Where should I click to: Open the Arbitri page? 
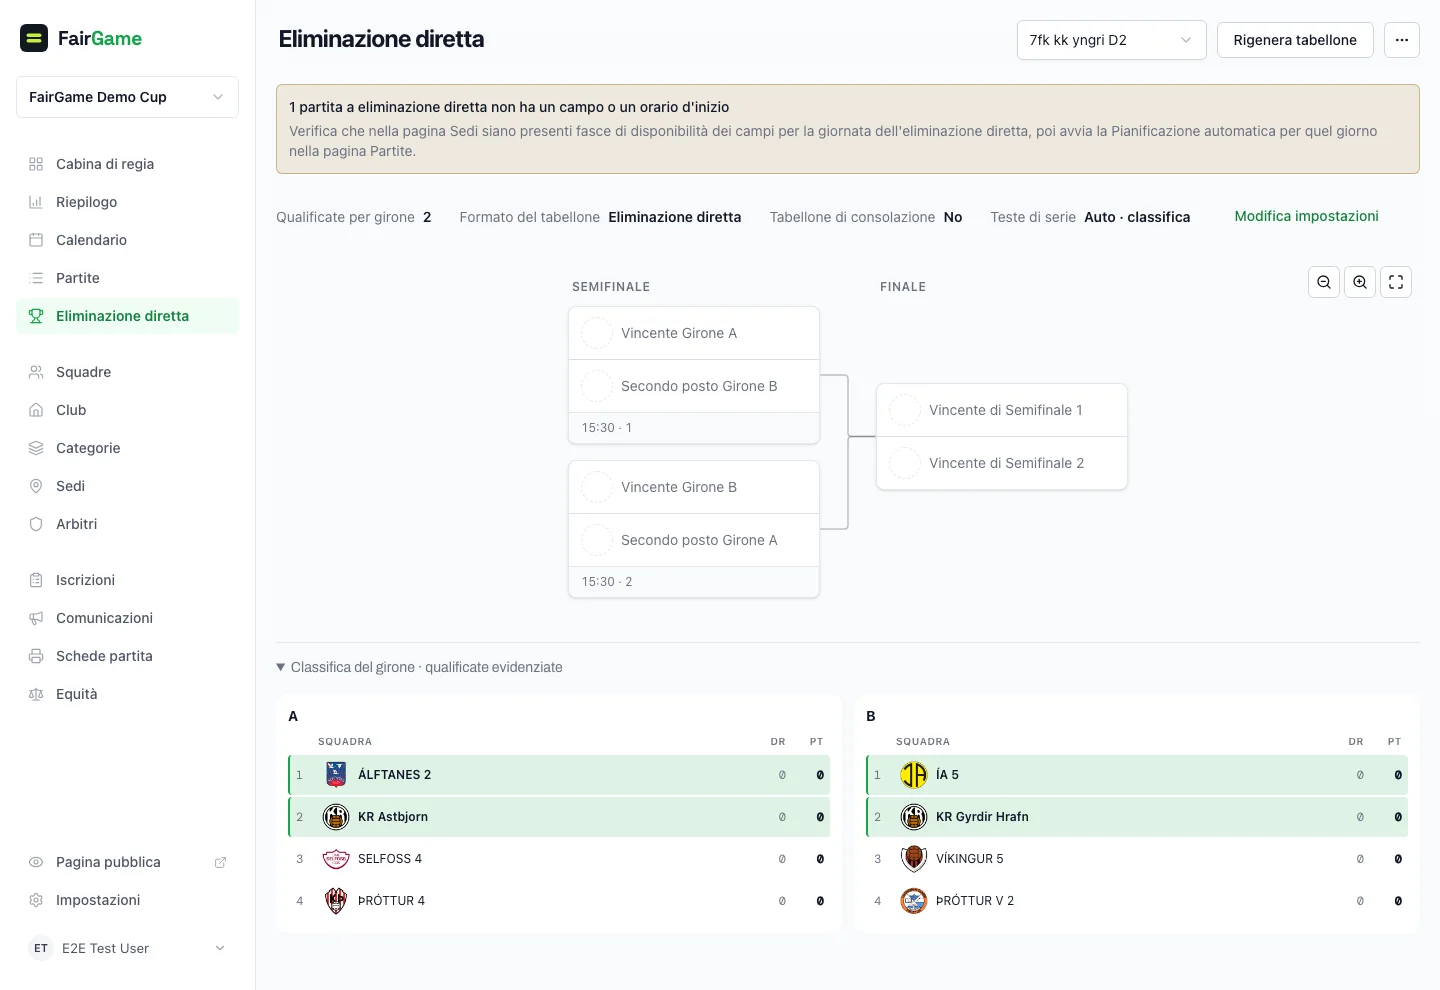click(x=127, y=524)
